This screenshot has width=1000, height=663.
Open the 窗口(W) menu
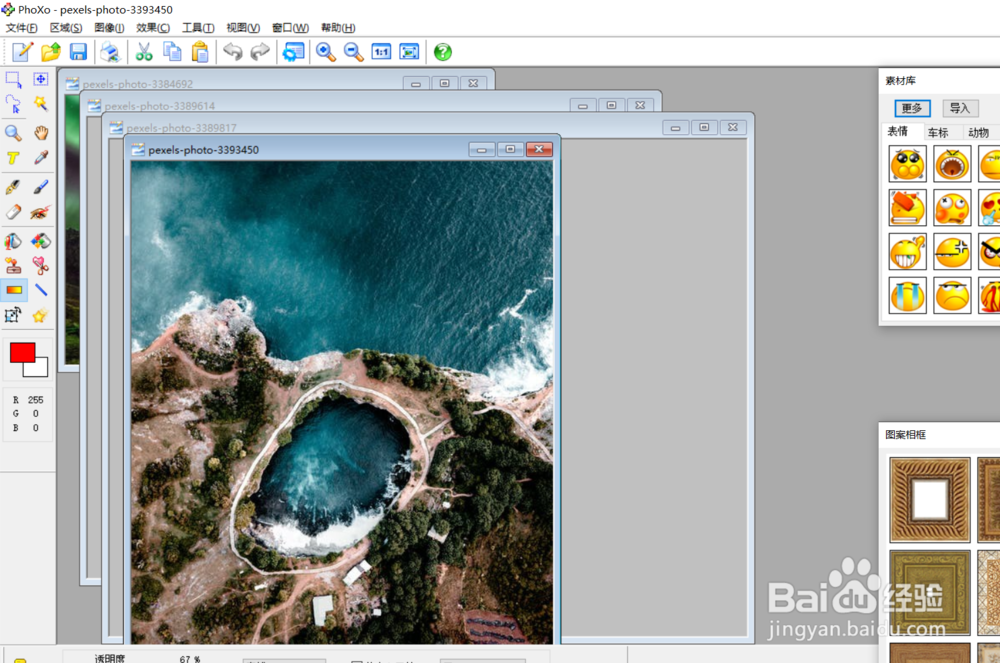pyautogui.click(x=290, y=27)
